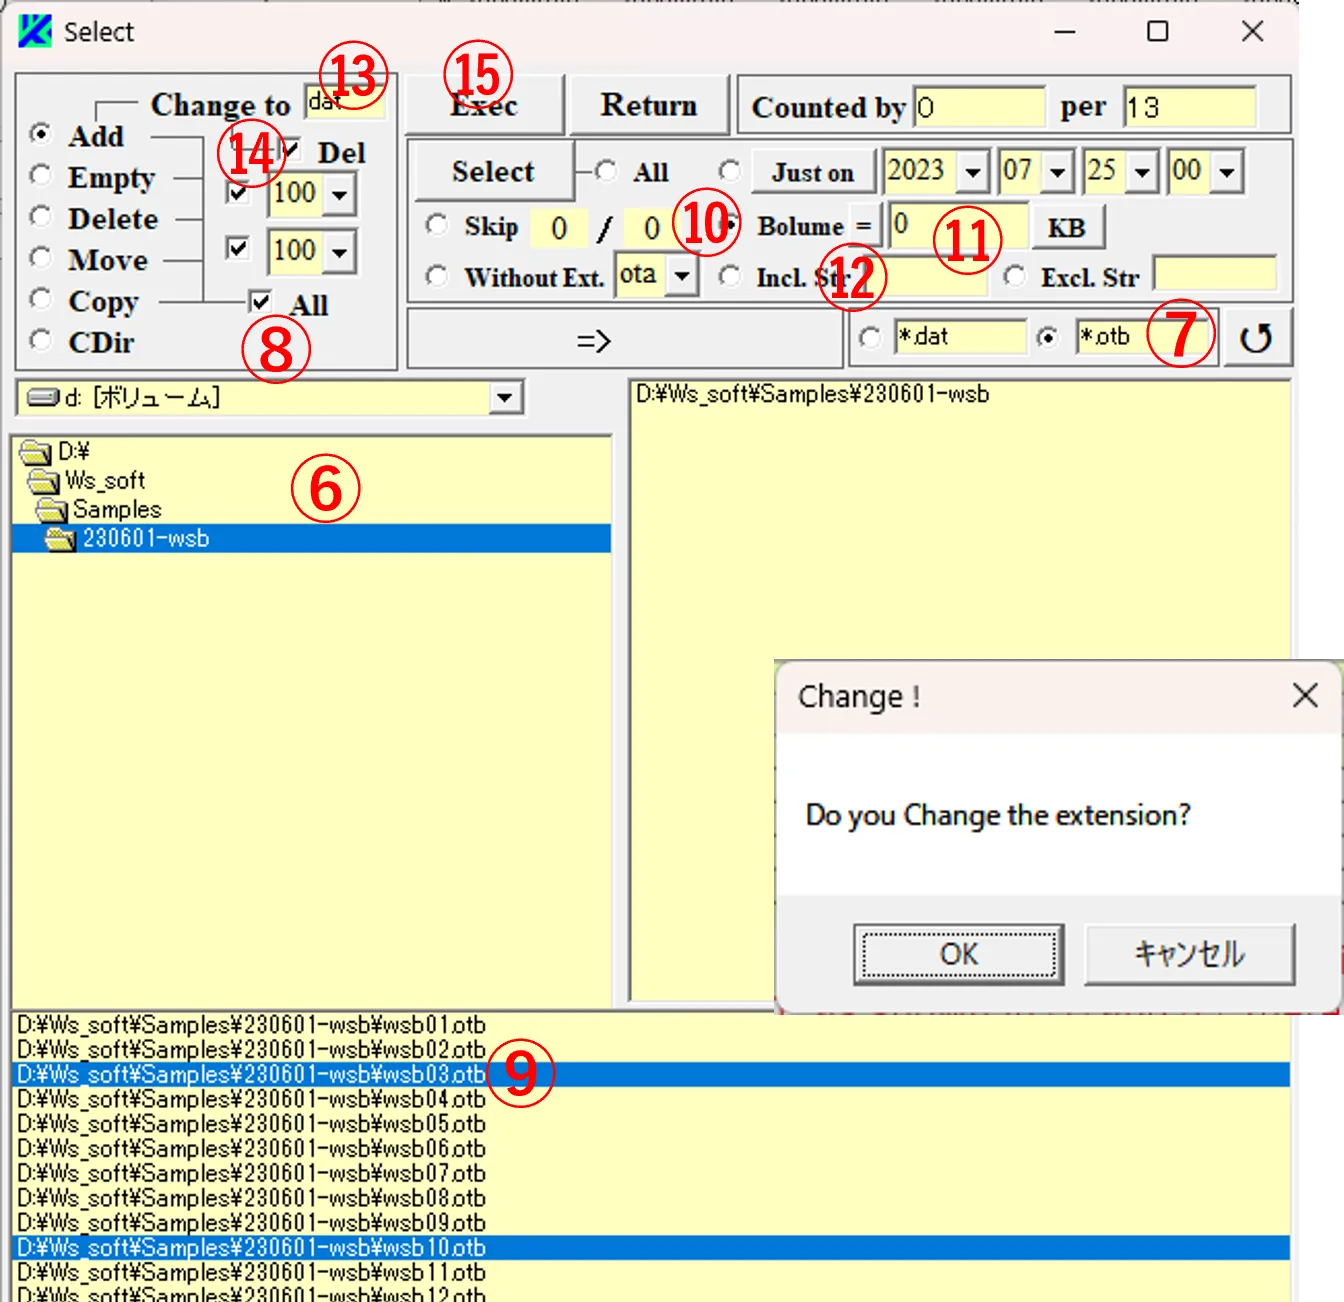The image size is (1344, 1302).
Task: Select file wsb02.otb in list
Action: (651, 1050)
